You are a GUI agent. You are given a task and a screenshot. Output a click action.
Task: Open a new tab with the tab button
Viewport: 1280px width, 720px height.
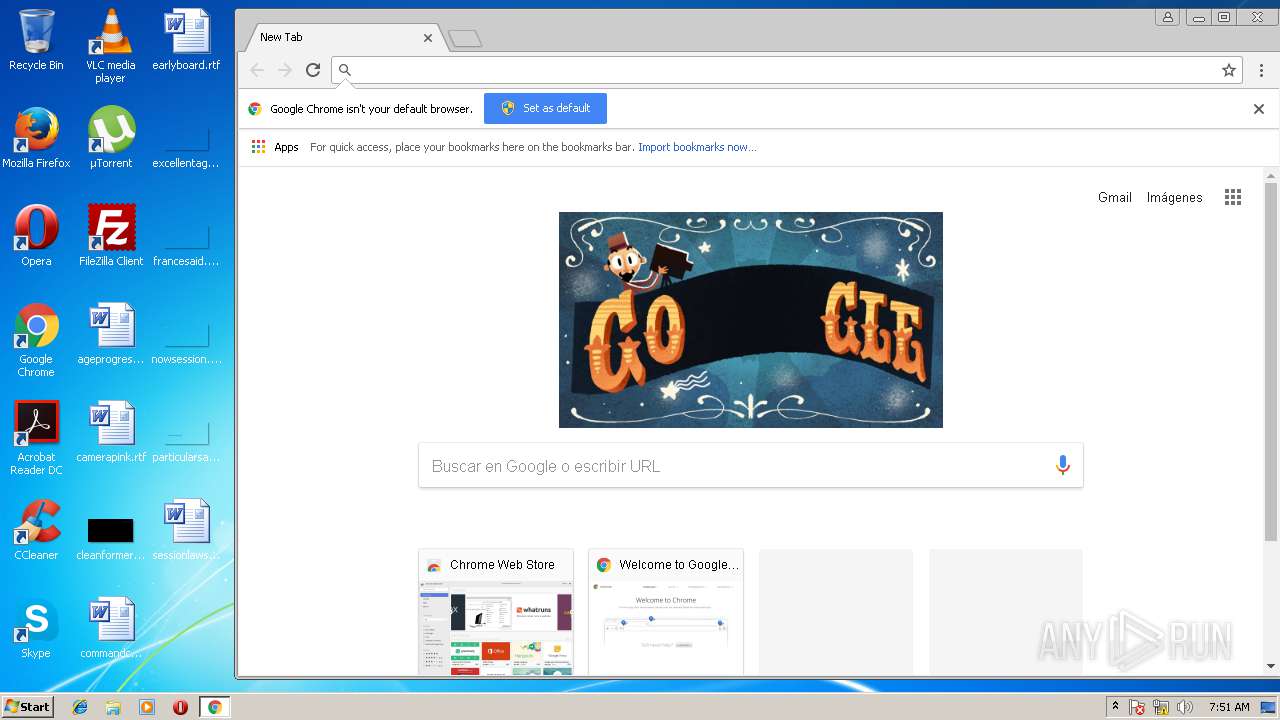[x=465, y=39]
